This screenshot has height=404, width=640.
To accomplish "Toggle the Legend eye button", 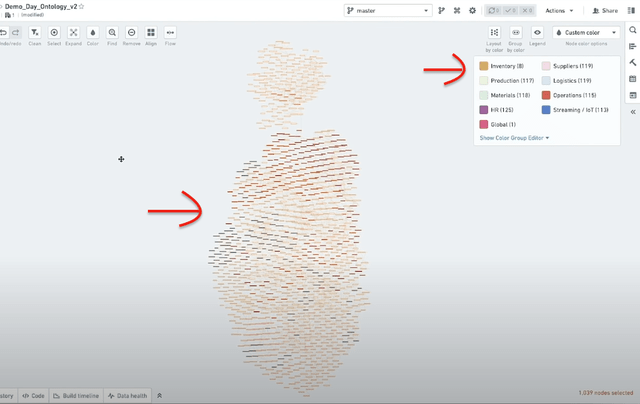I will click(x=537, y=33).
